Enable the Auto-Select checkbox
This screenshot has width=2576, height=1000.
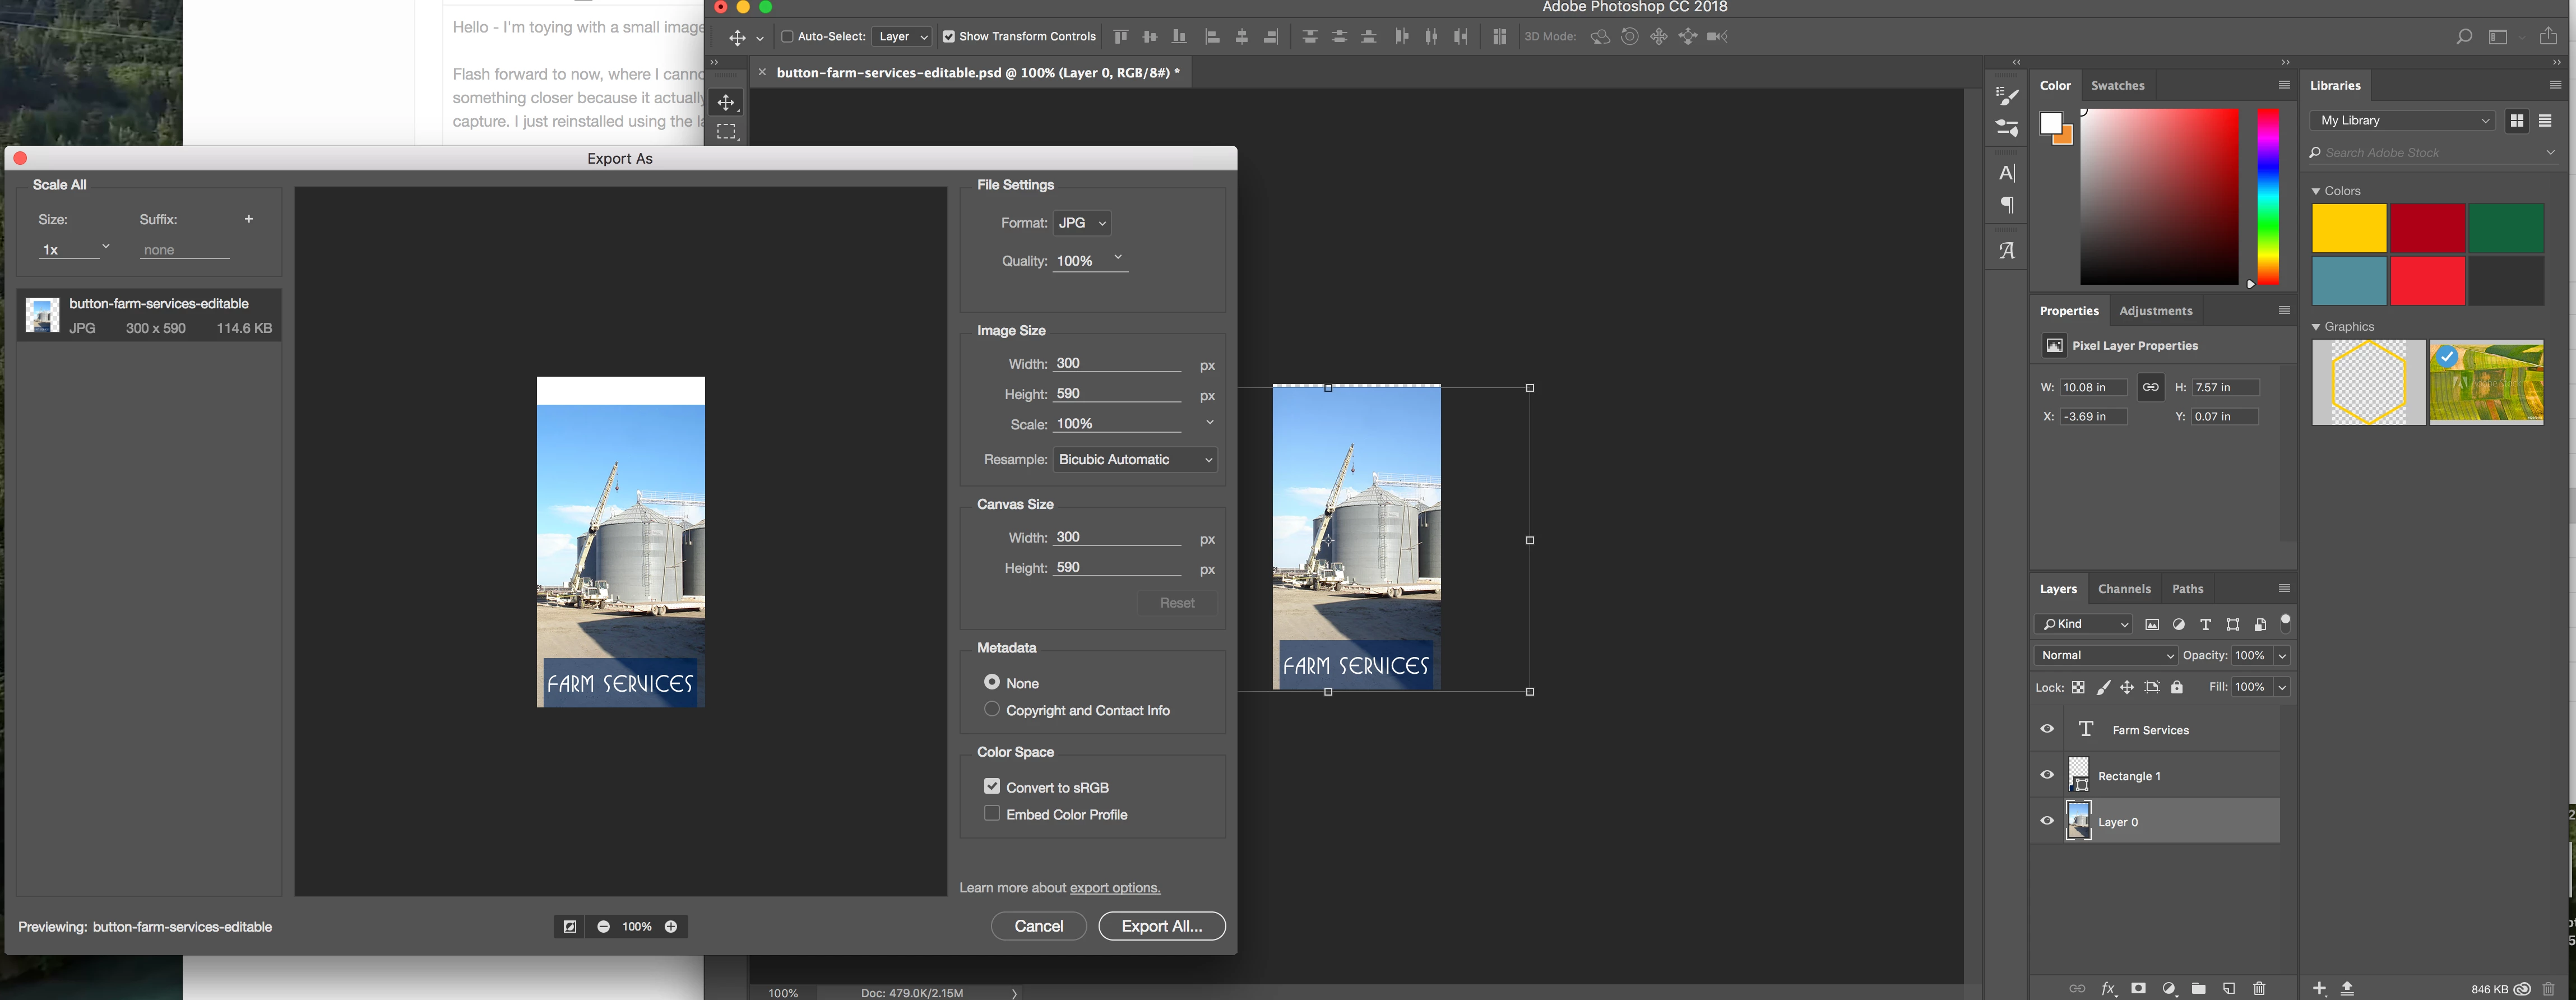coord(787,36)
